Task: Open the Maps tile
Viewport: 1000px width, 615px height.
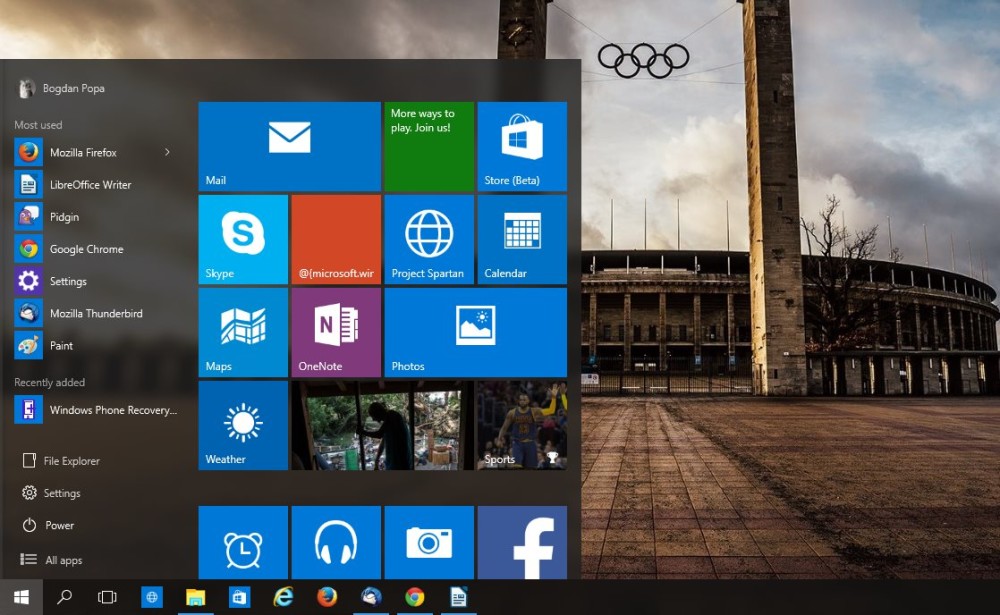Action: pos(243,332)
